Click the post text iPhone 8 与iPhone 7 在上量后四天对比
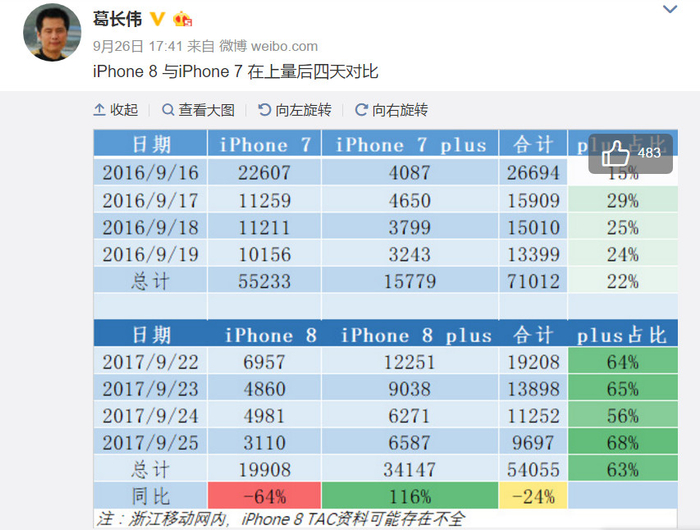The image size is (700, 530). [236, 72]
